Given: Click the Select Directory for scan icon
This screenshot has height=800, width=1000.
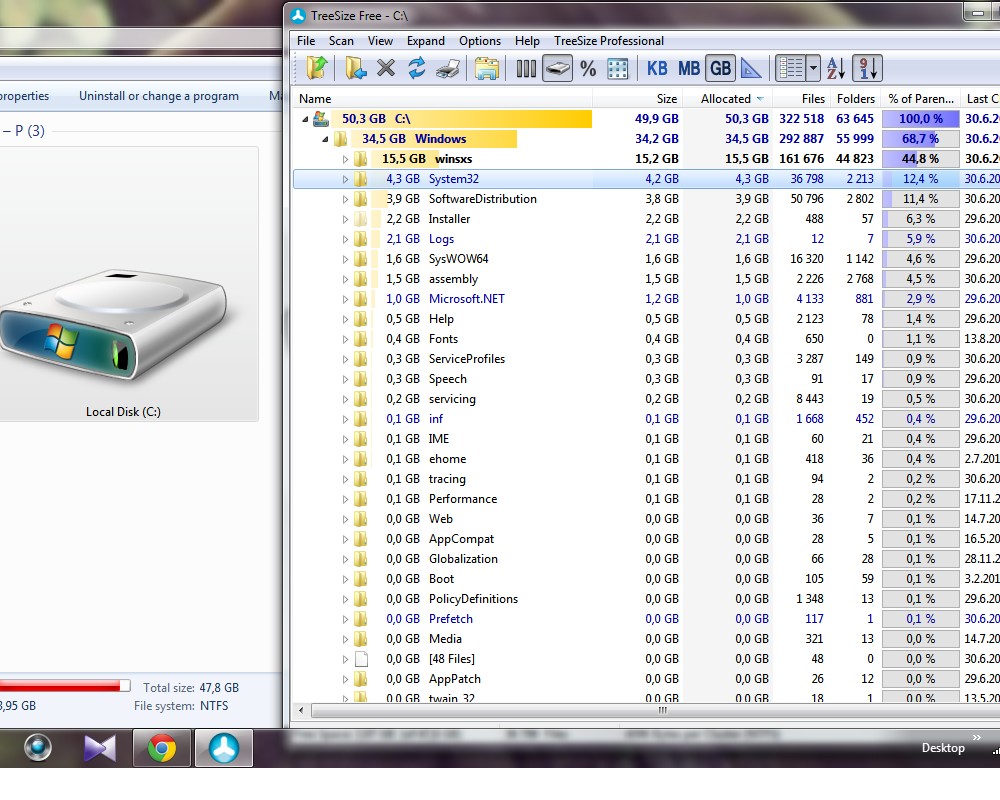Looking at the screenshot, I should pos(355,68).
